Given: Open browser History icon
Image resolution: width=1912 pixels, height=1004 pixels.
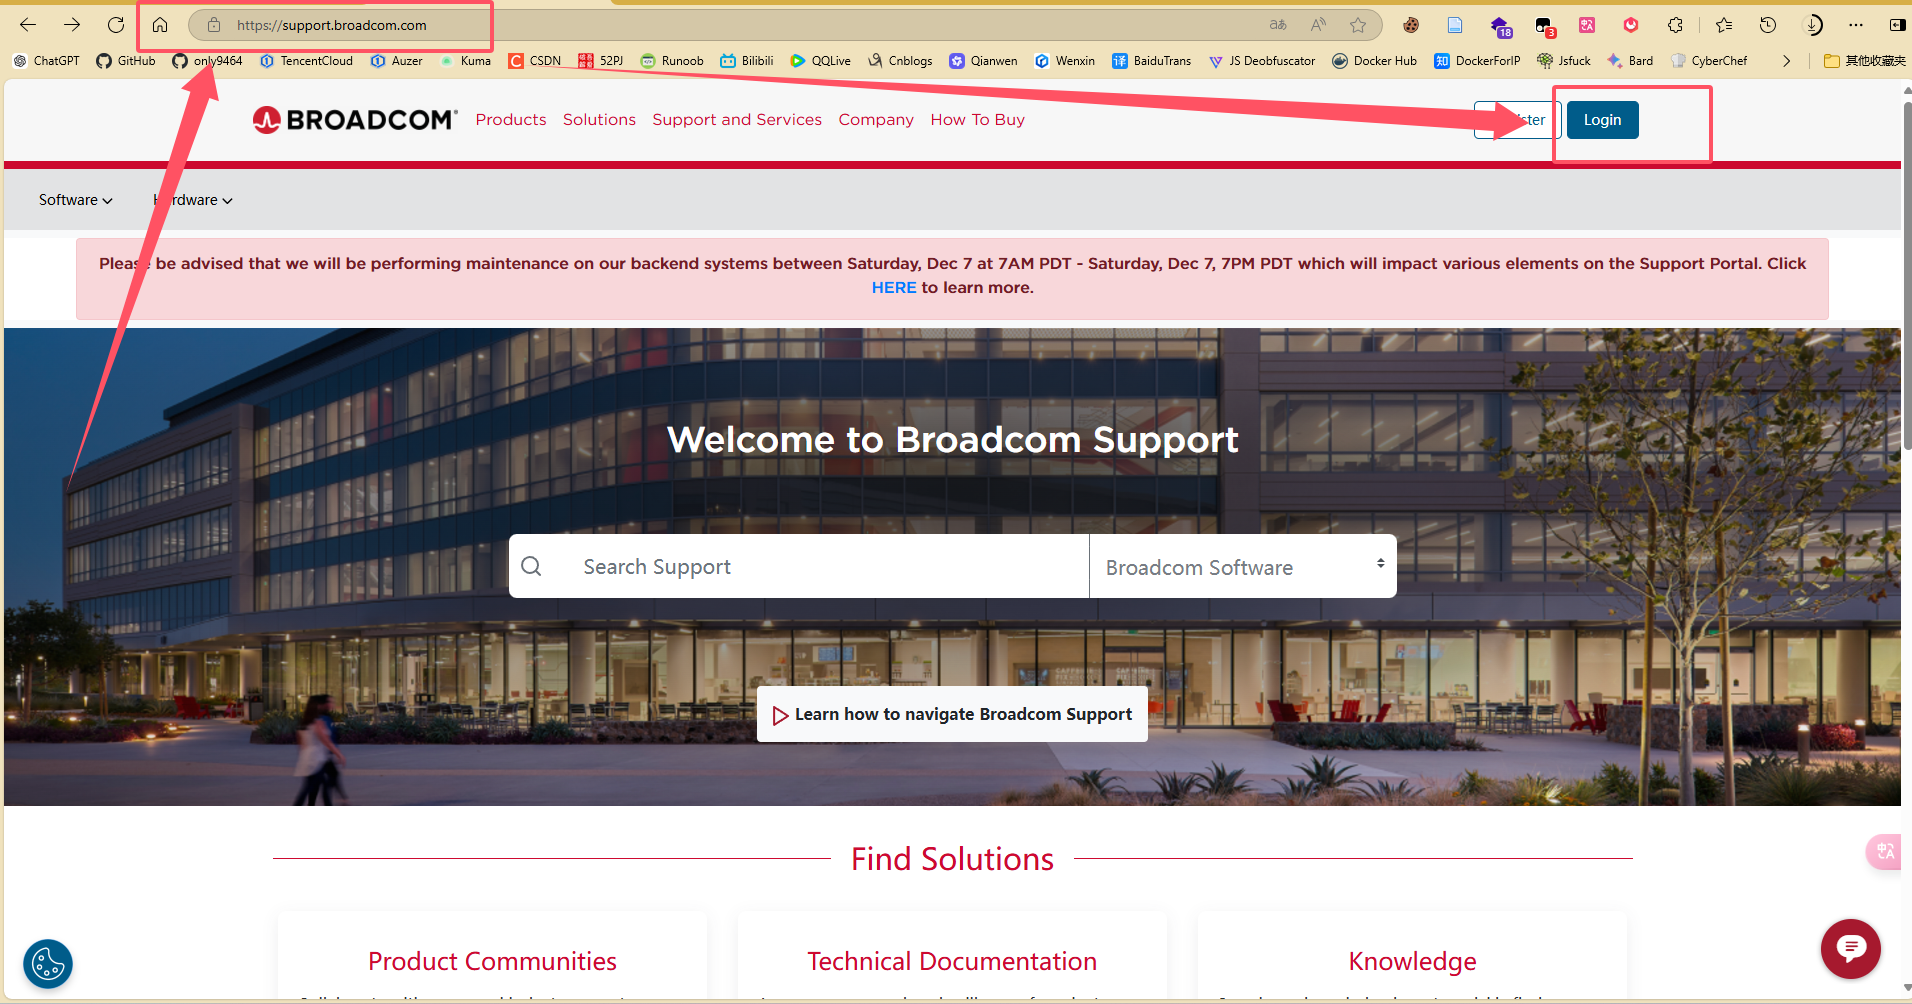Looking at the screenshot, I should tap(1768, 25).
